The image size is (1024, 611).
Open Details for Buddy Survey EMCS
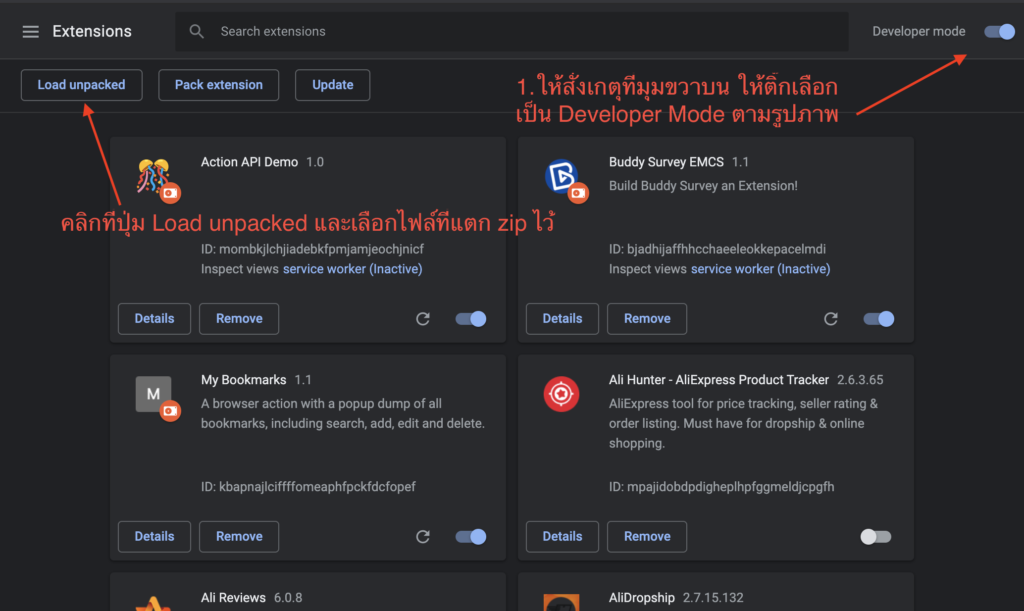click(562, 319)
